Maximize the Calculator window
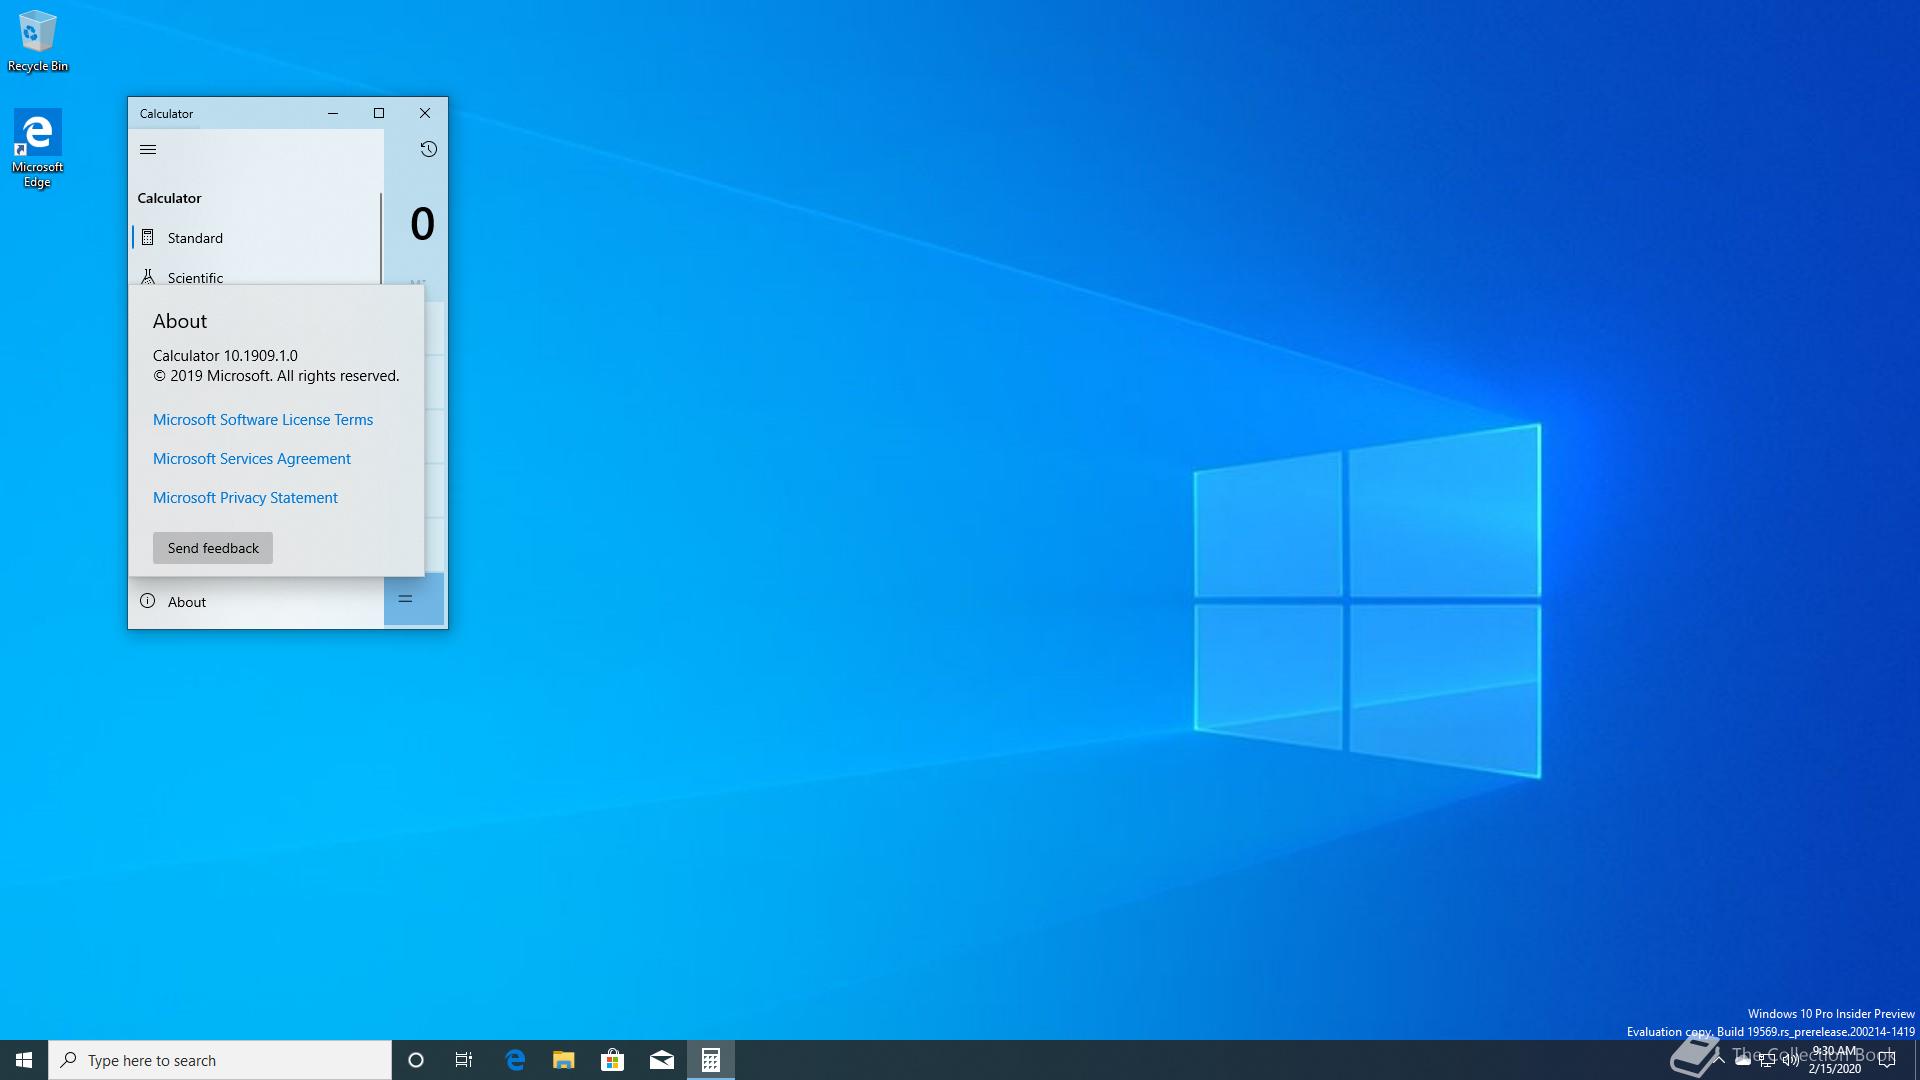The width and height of the screenshot is (1920, 1080). (379, 113)
